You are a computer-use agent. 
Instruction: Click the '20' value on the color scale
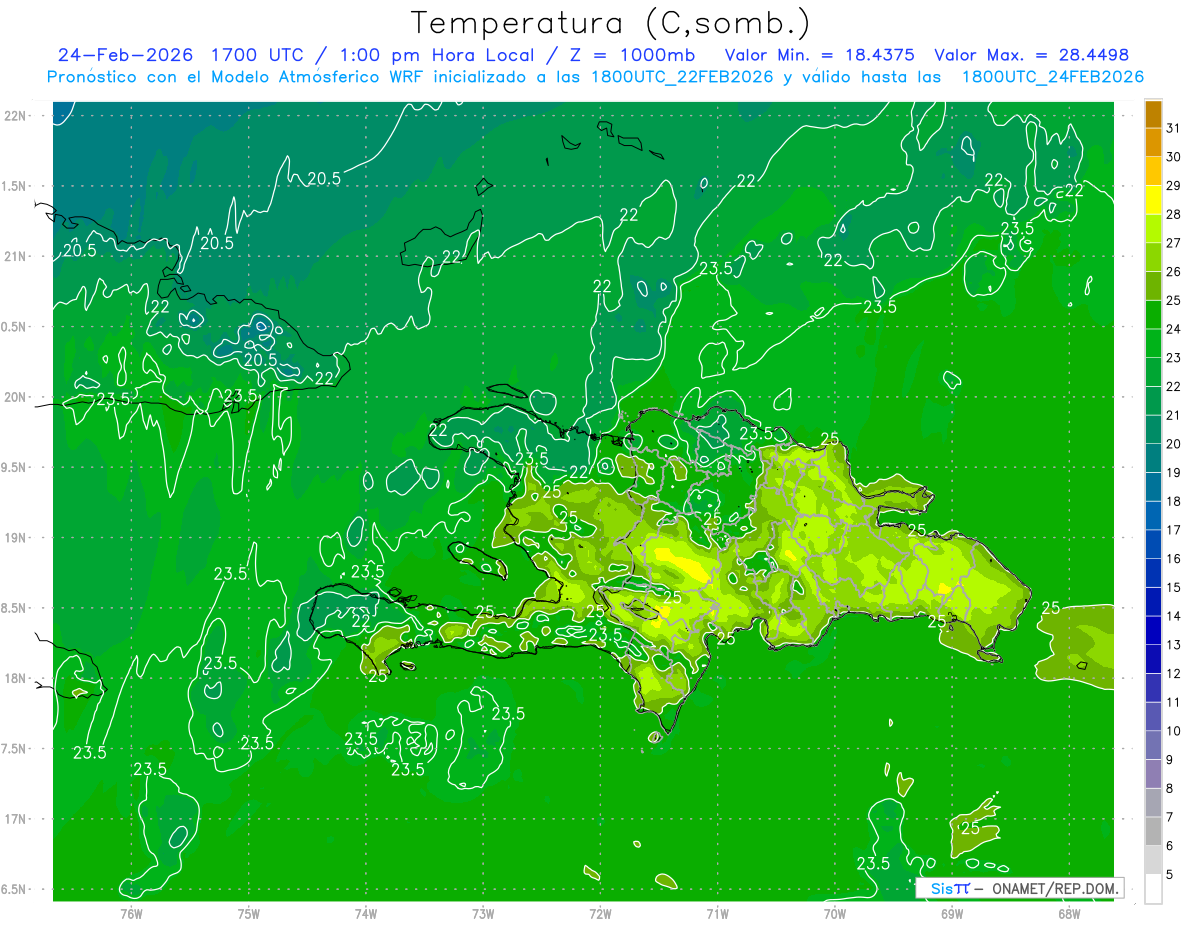point(1174,443)
